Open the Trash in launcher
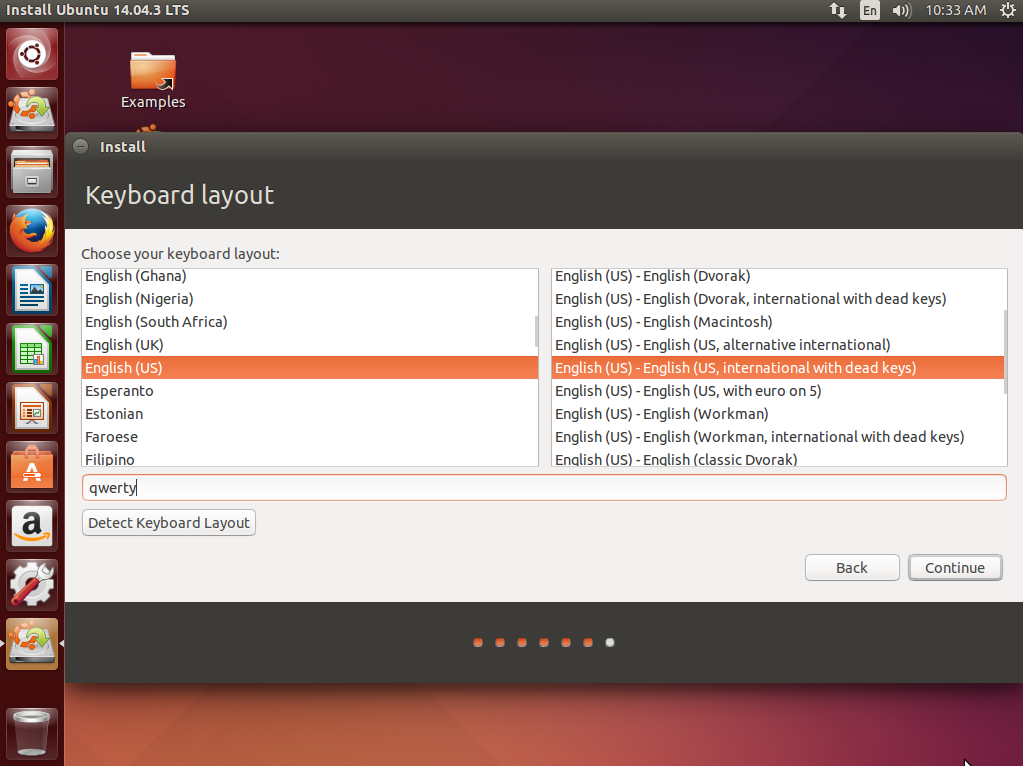 (x=32, y=734)
